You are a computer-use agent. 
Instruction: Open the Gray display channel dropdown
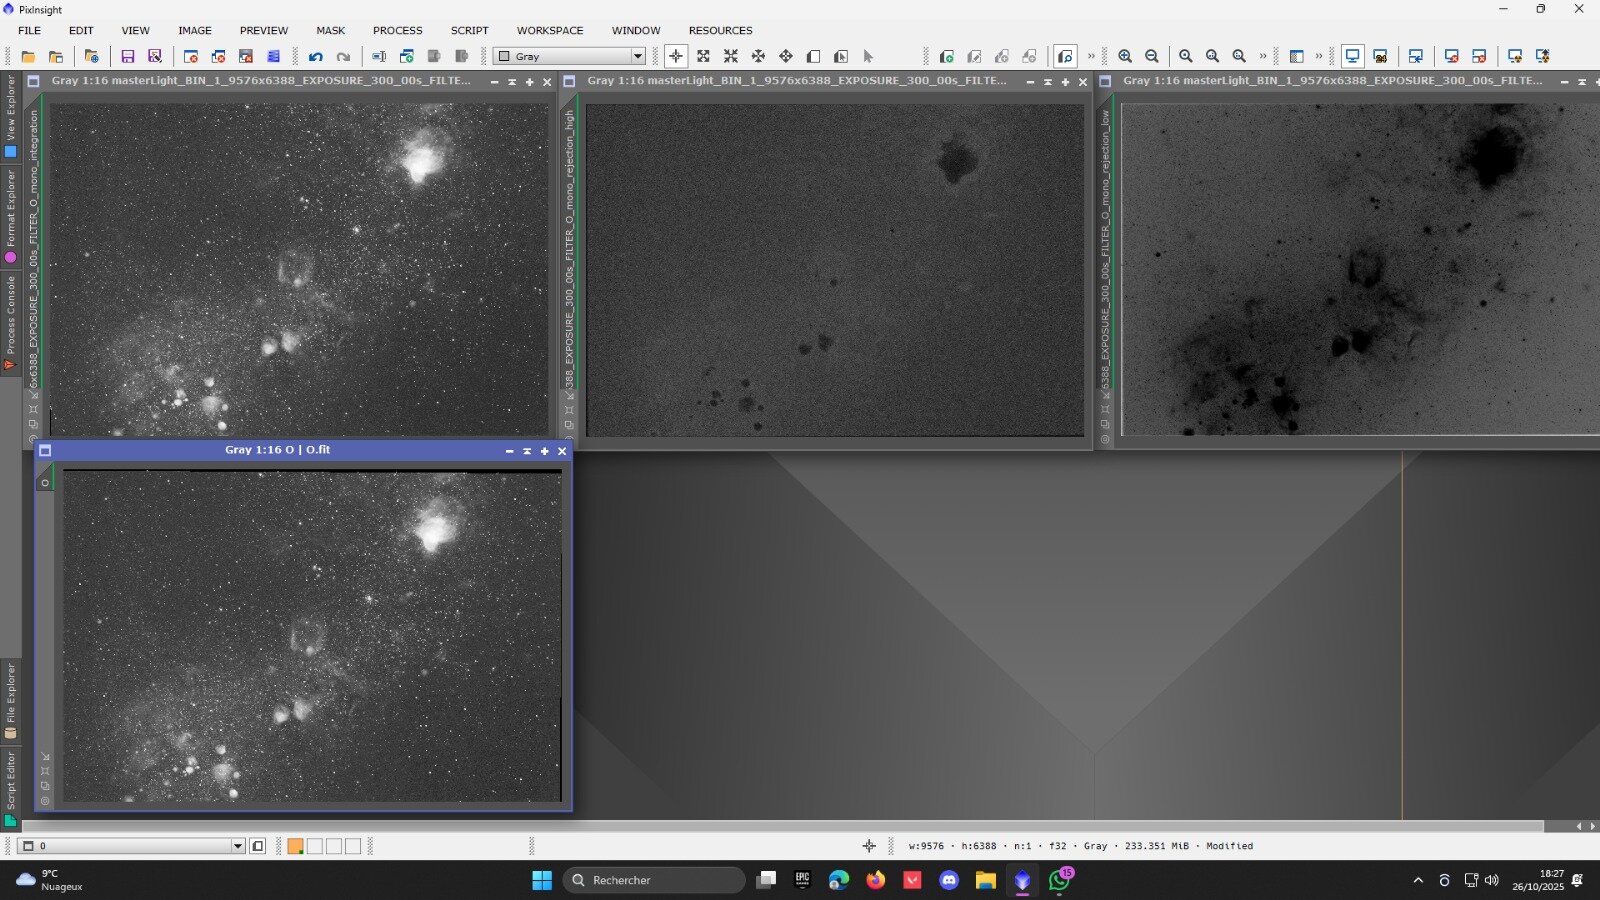coord(570,56)
